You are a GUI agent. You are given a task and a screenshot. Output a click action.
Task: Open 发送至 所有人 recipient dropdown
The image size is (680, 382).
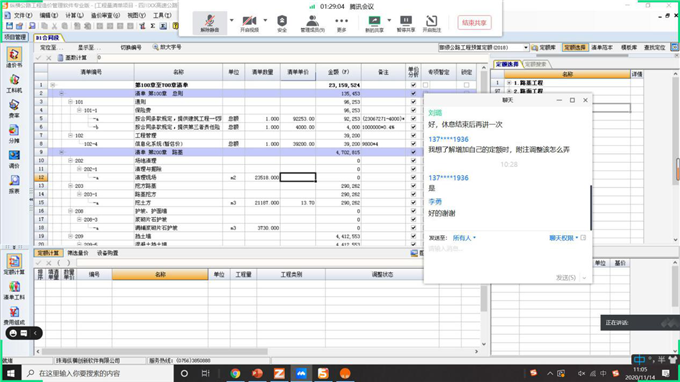coord(464,238)
